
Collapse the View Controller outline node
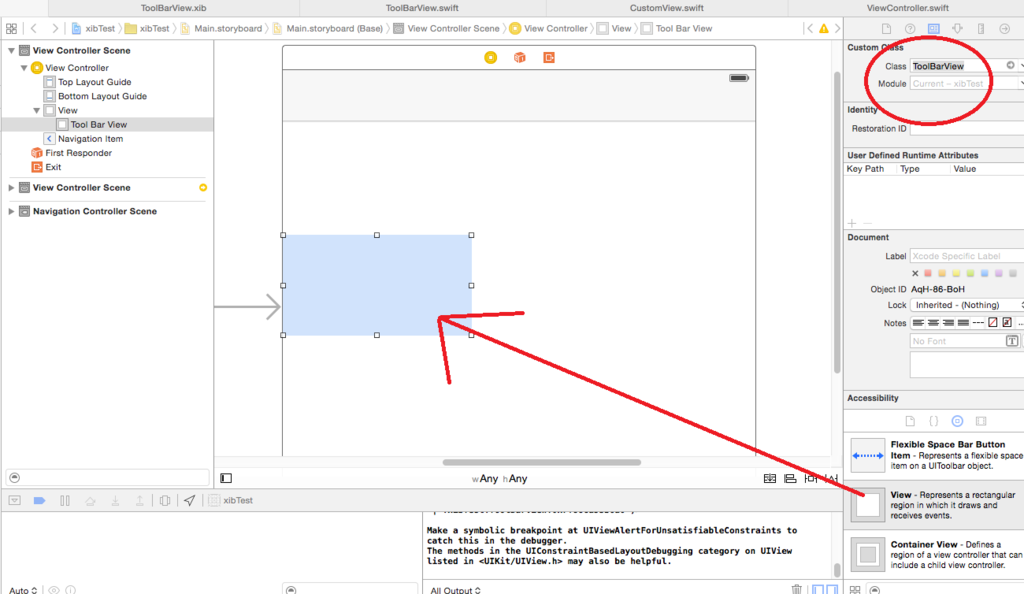[24, 68]
